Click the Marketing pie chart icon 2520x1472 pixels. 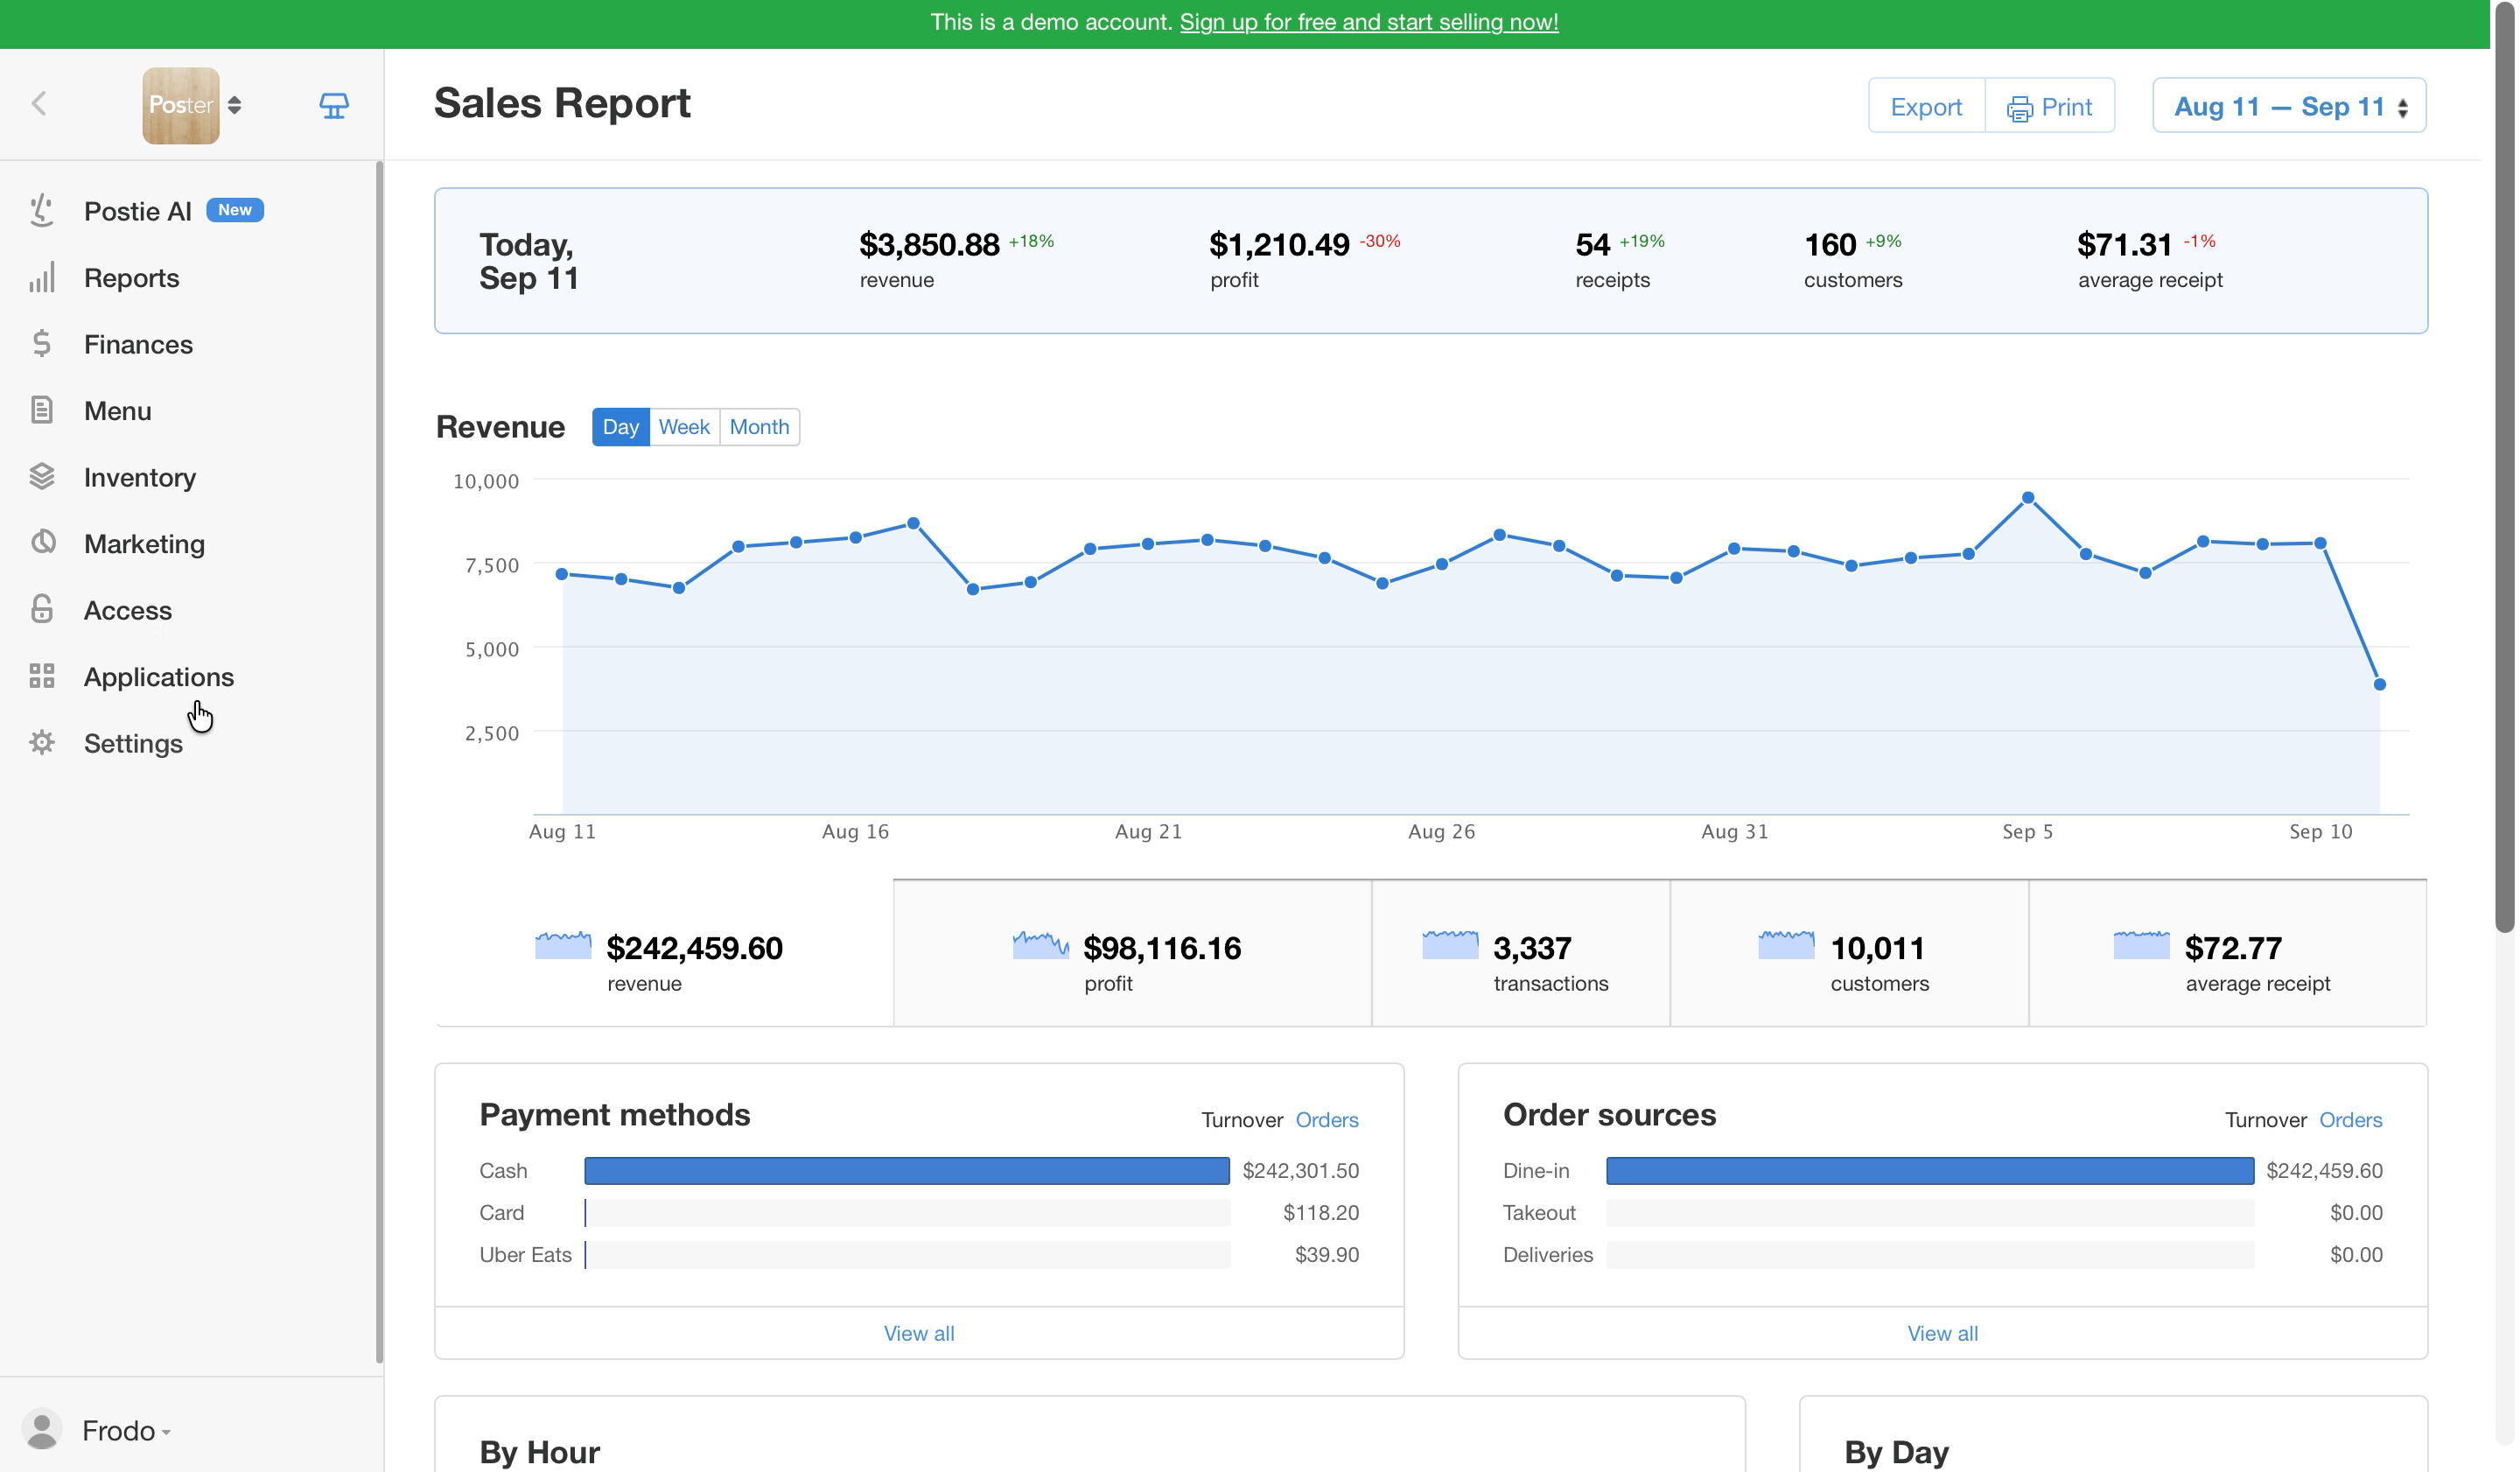point(42,543)
